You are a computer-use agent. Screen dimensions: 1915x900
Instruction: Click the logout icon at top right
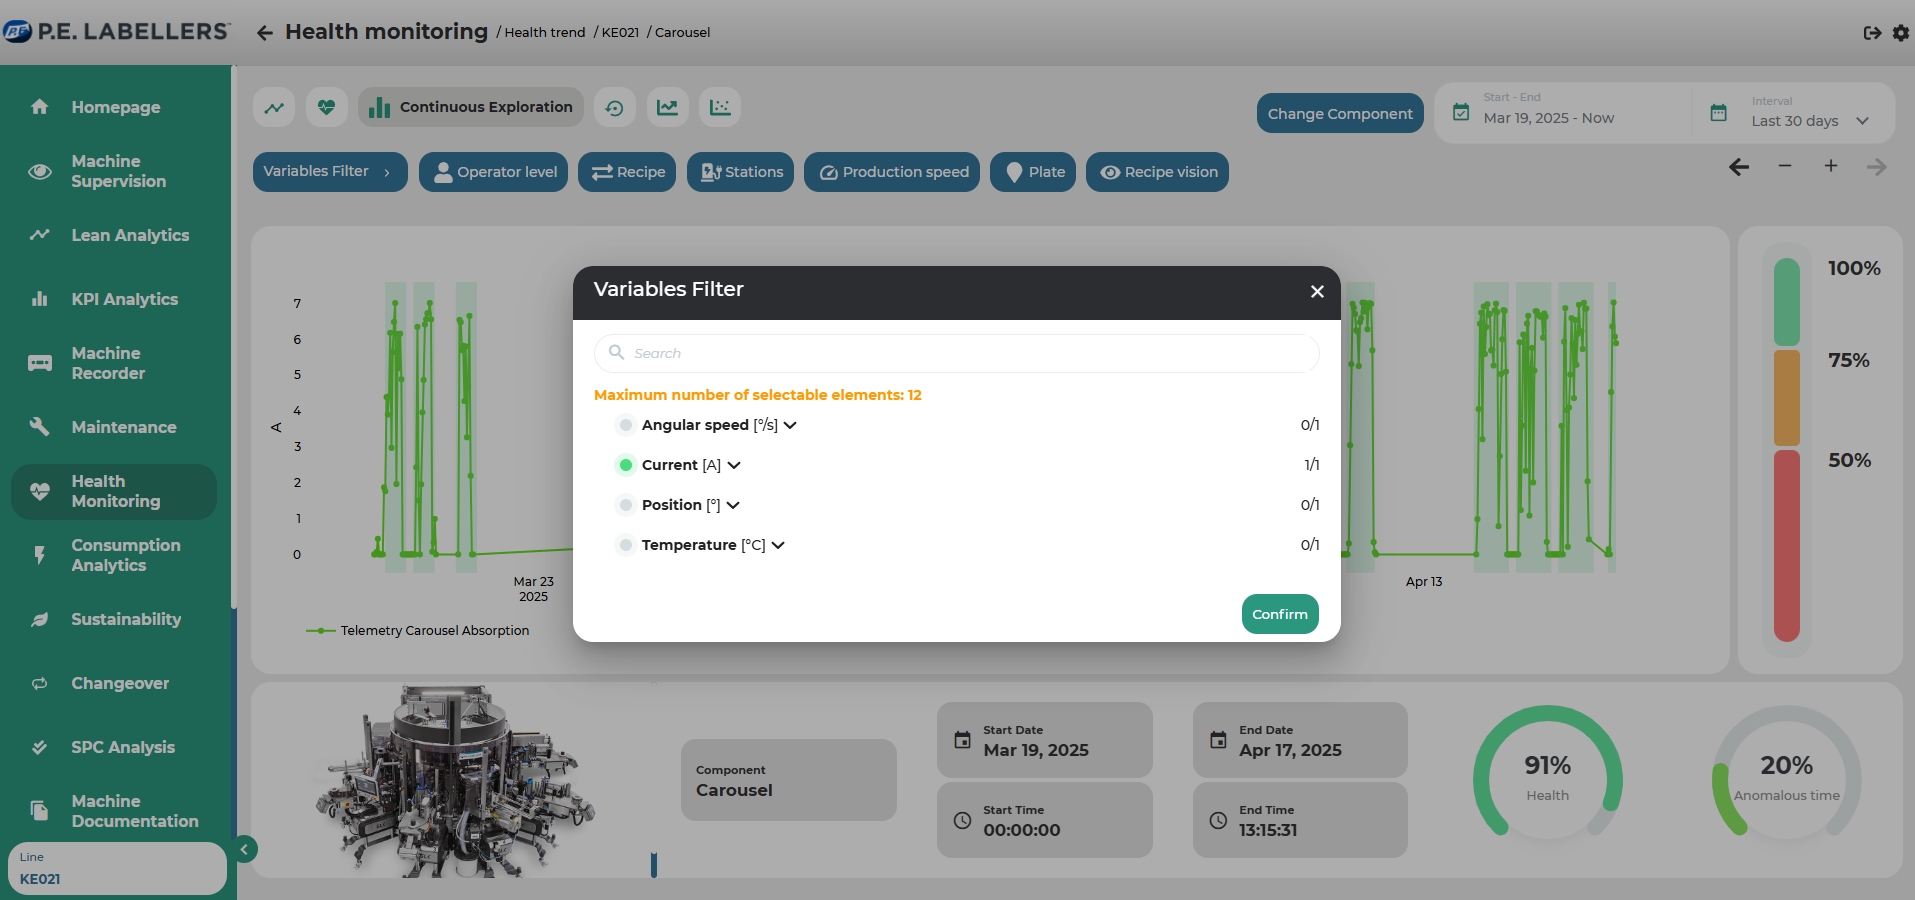tap(1872, 33)
